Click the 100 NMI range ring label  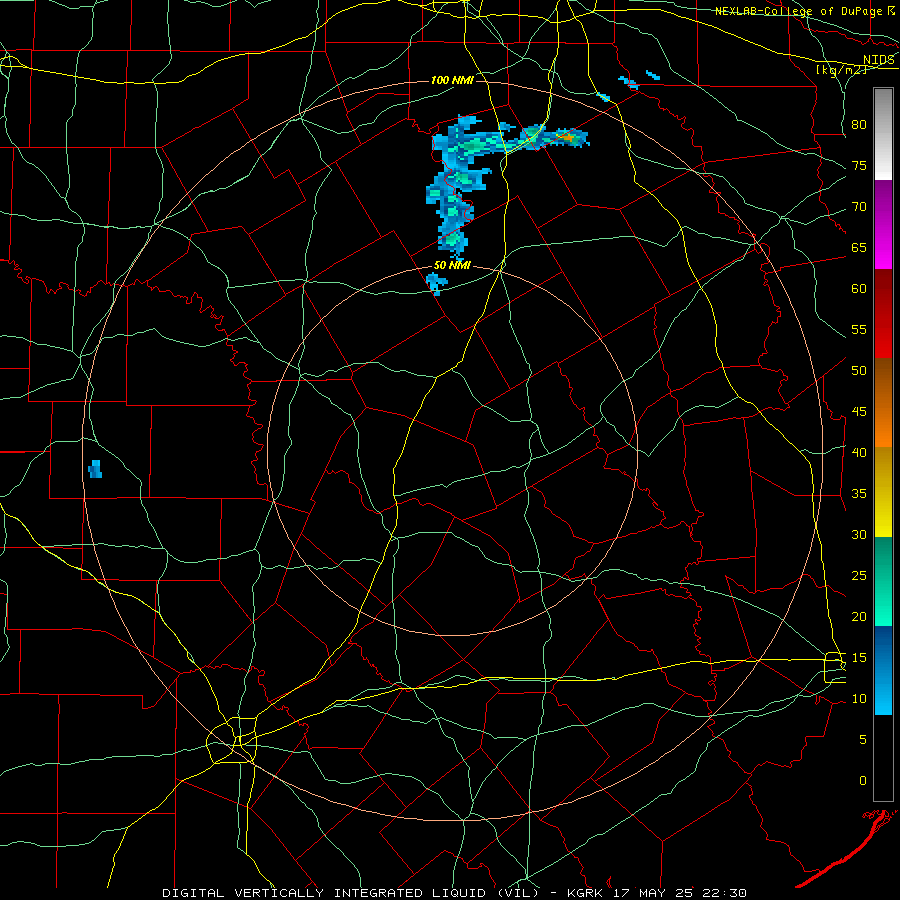pyautogui.click(x=452, y=80)
